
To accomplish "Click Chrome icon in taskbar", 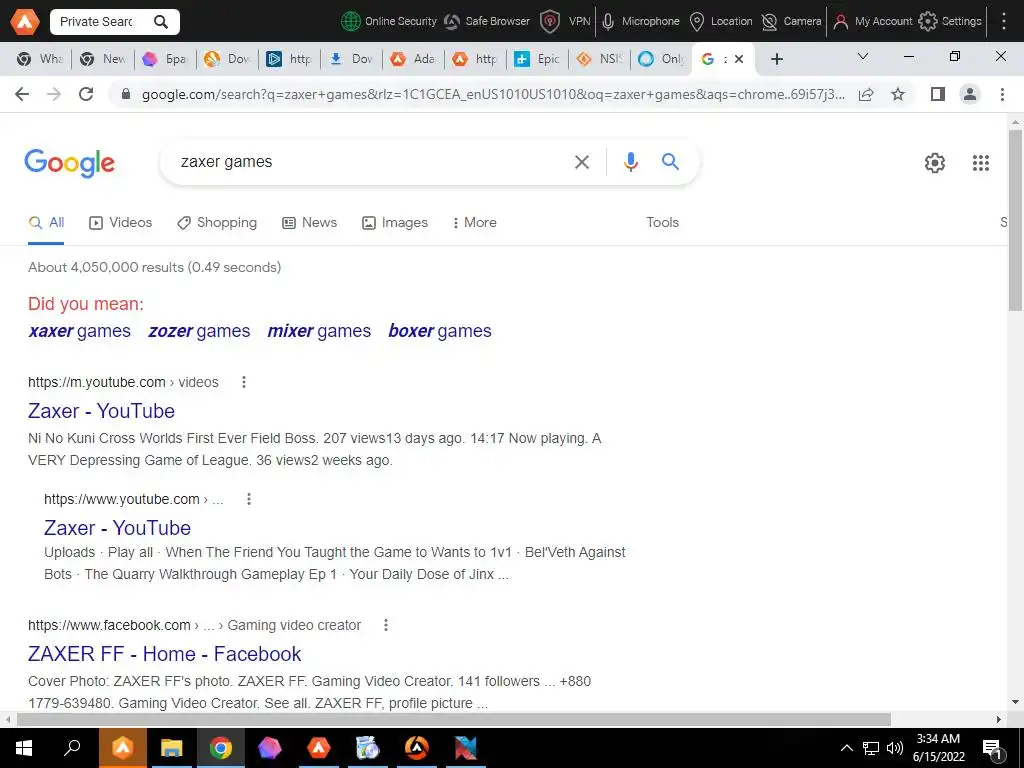I will point(221,748).
